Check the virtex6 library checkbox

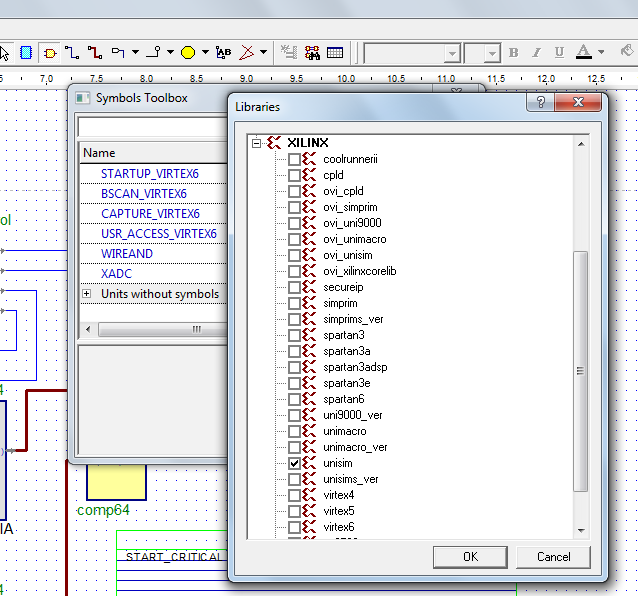tap(294, 527)
